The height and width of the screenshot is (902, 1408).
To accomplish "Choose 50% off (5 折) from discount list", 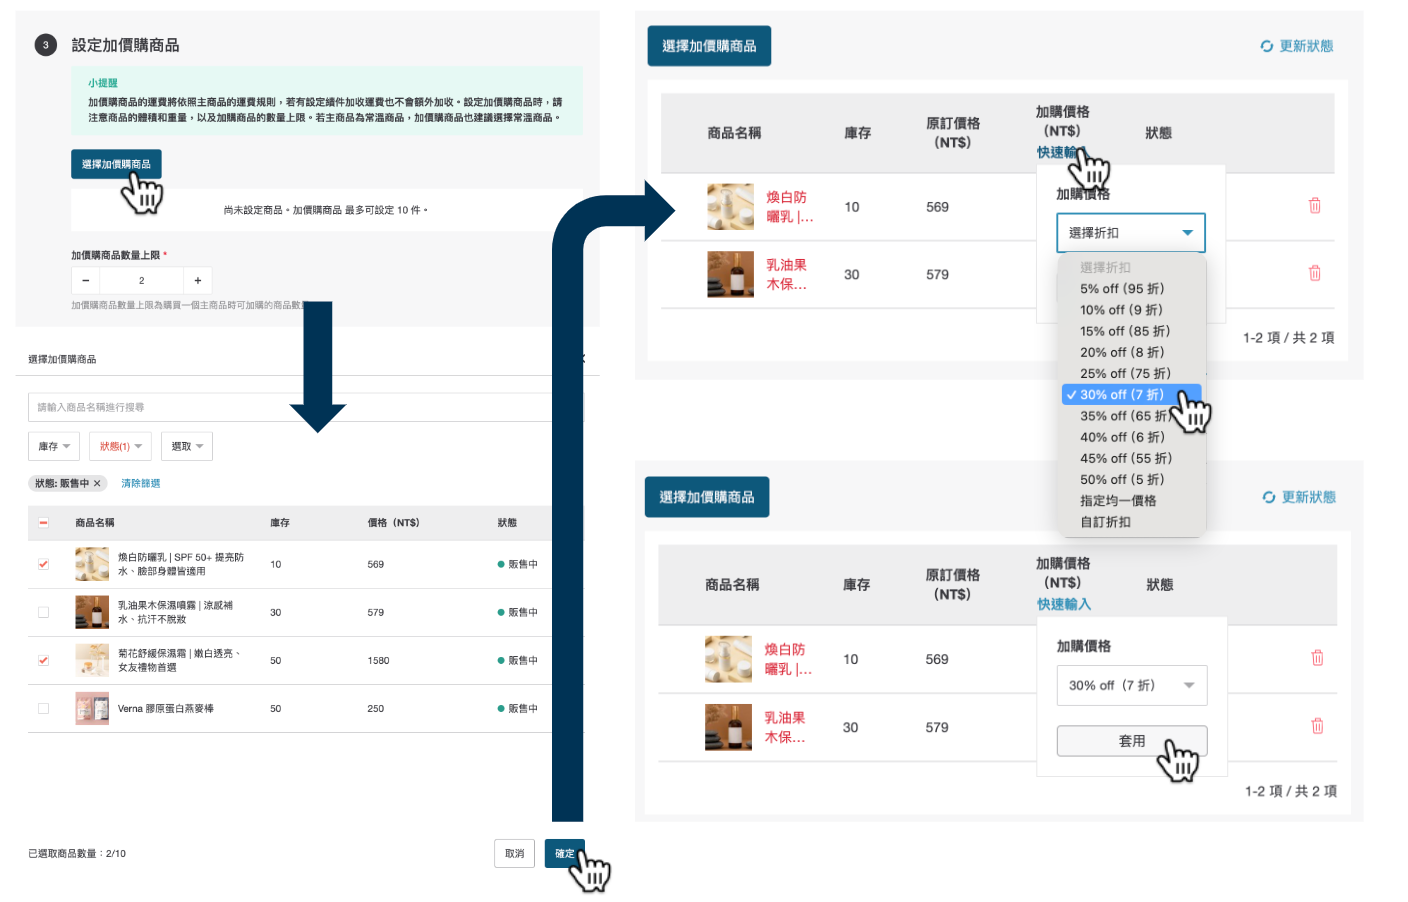I will (x=1121, y=480).
